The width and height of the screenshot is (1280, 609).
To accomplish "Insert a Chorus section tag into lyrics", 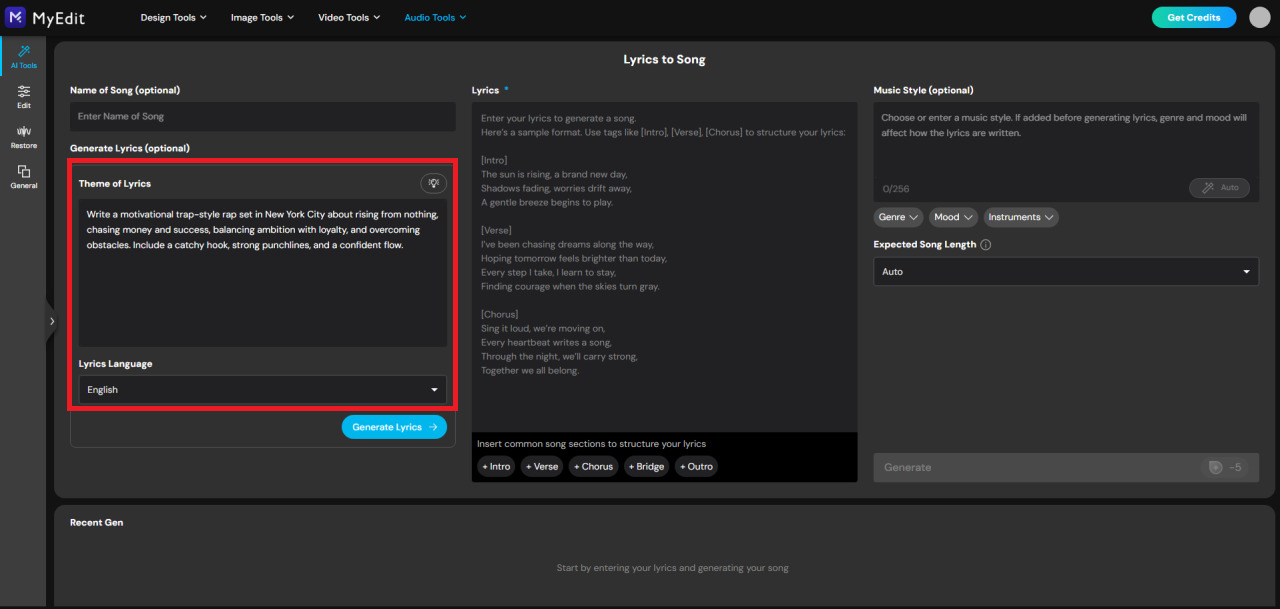I will (593, 466).
